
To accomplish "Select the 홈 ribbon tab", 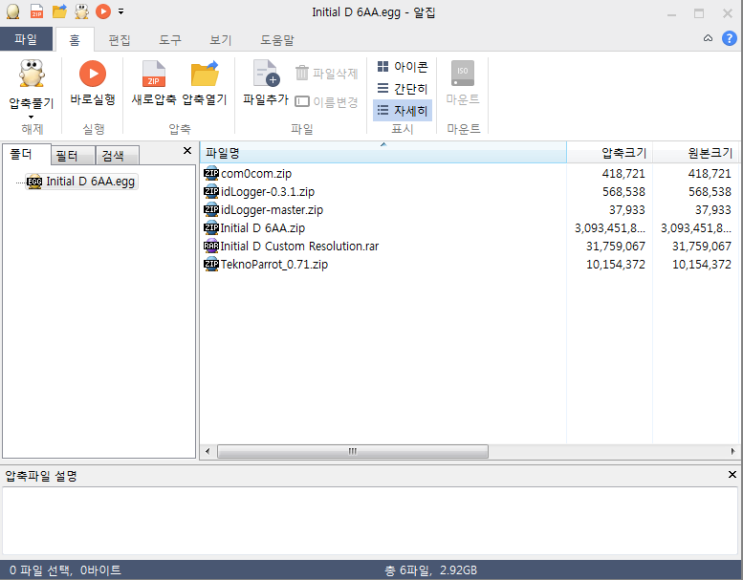I will 75,40.
